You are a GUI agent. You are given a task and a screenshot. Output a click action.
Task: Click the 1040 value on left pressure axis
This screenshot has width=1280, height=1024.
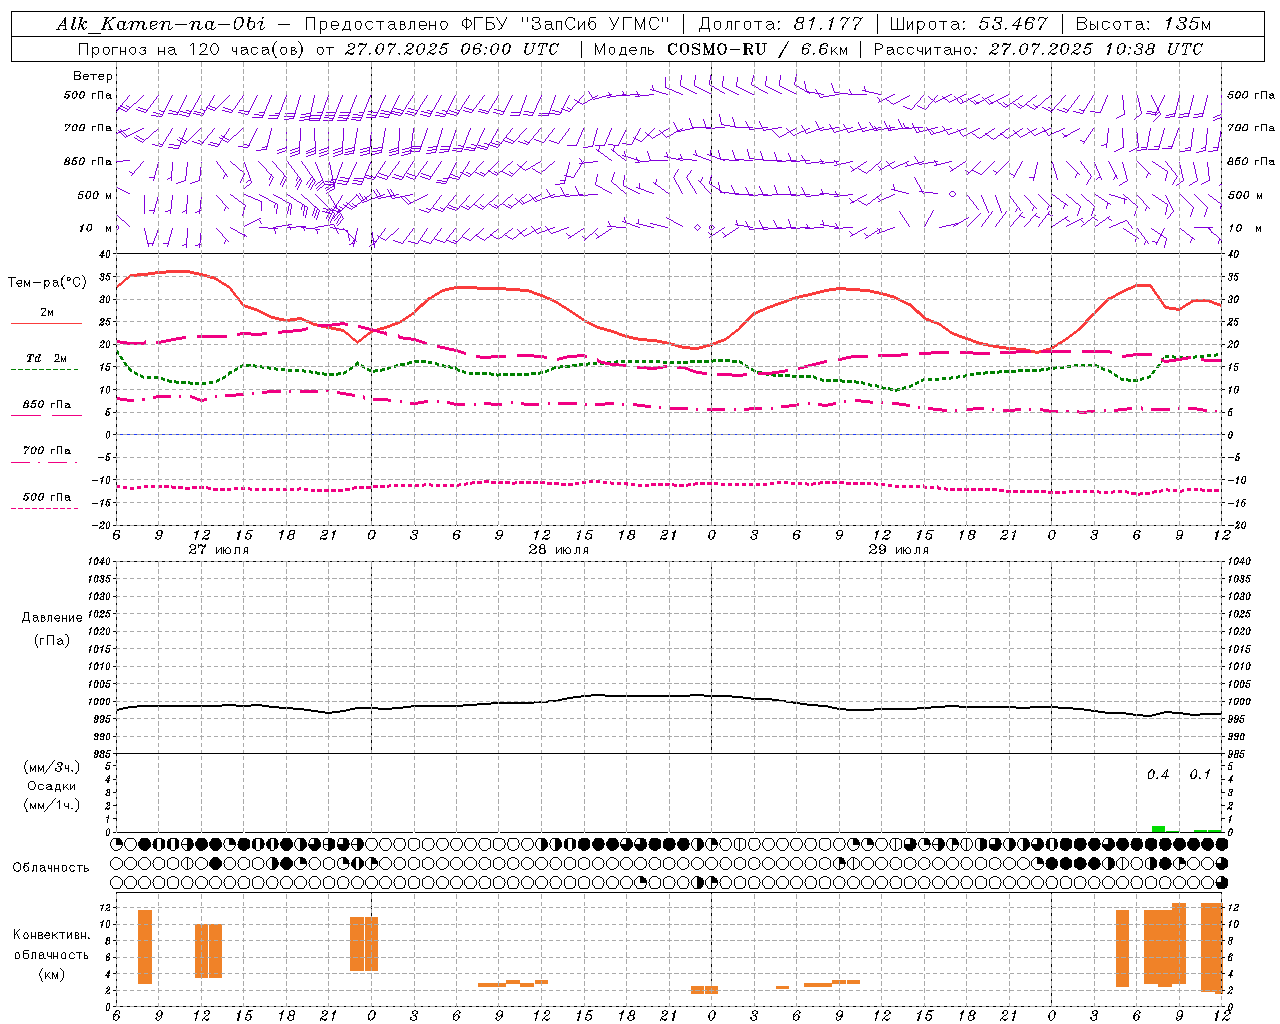tap(100, 562)
